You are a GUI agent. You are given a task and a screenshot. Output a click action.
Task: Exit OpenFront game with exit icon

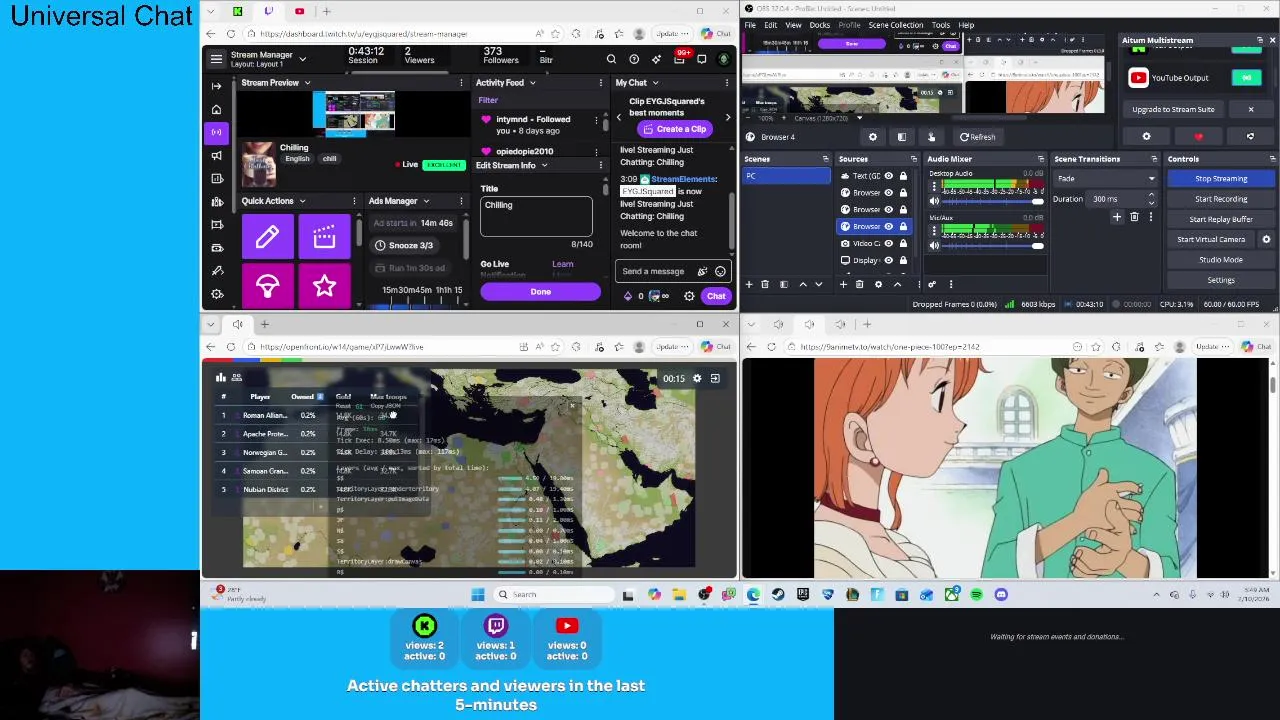coord(715,378)
